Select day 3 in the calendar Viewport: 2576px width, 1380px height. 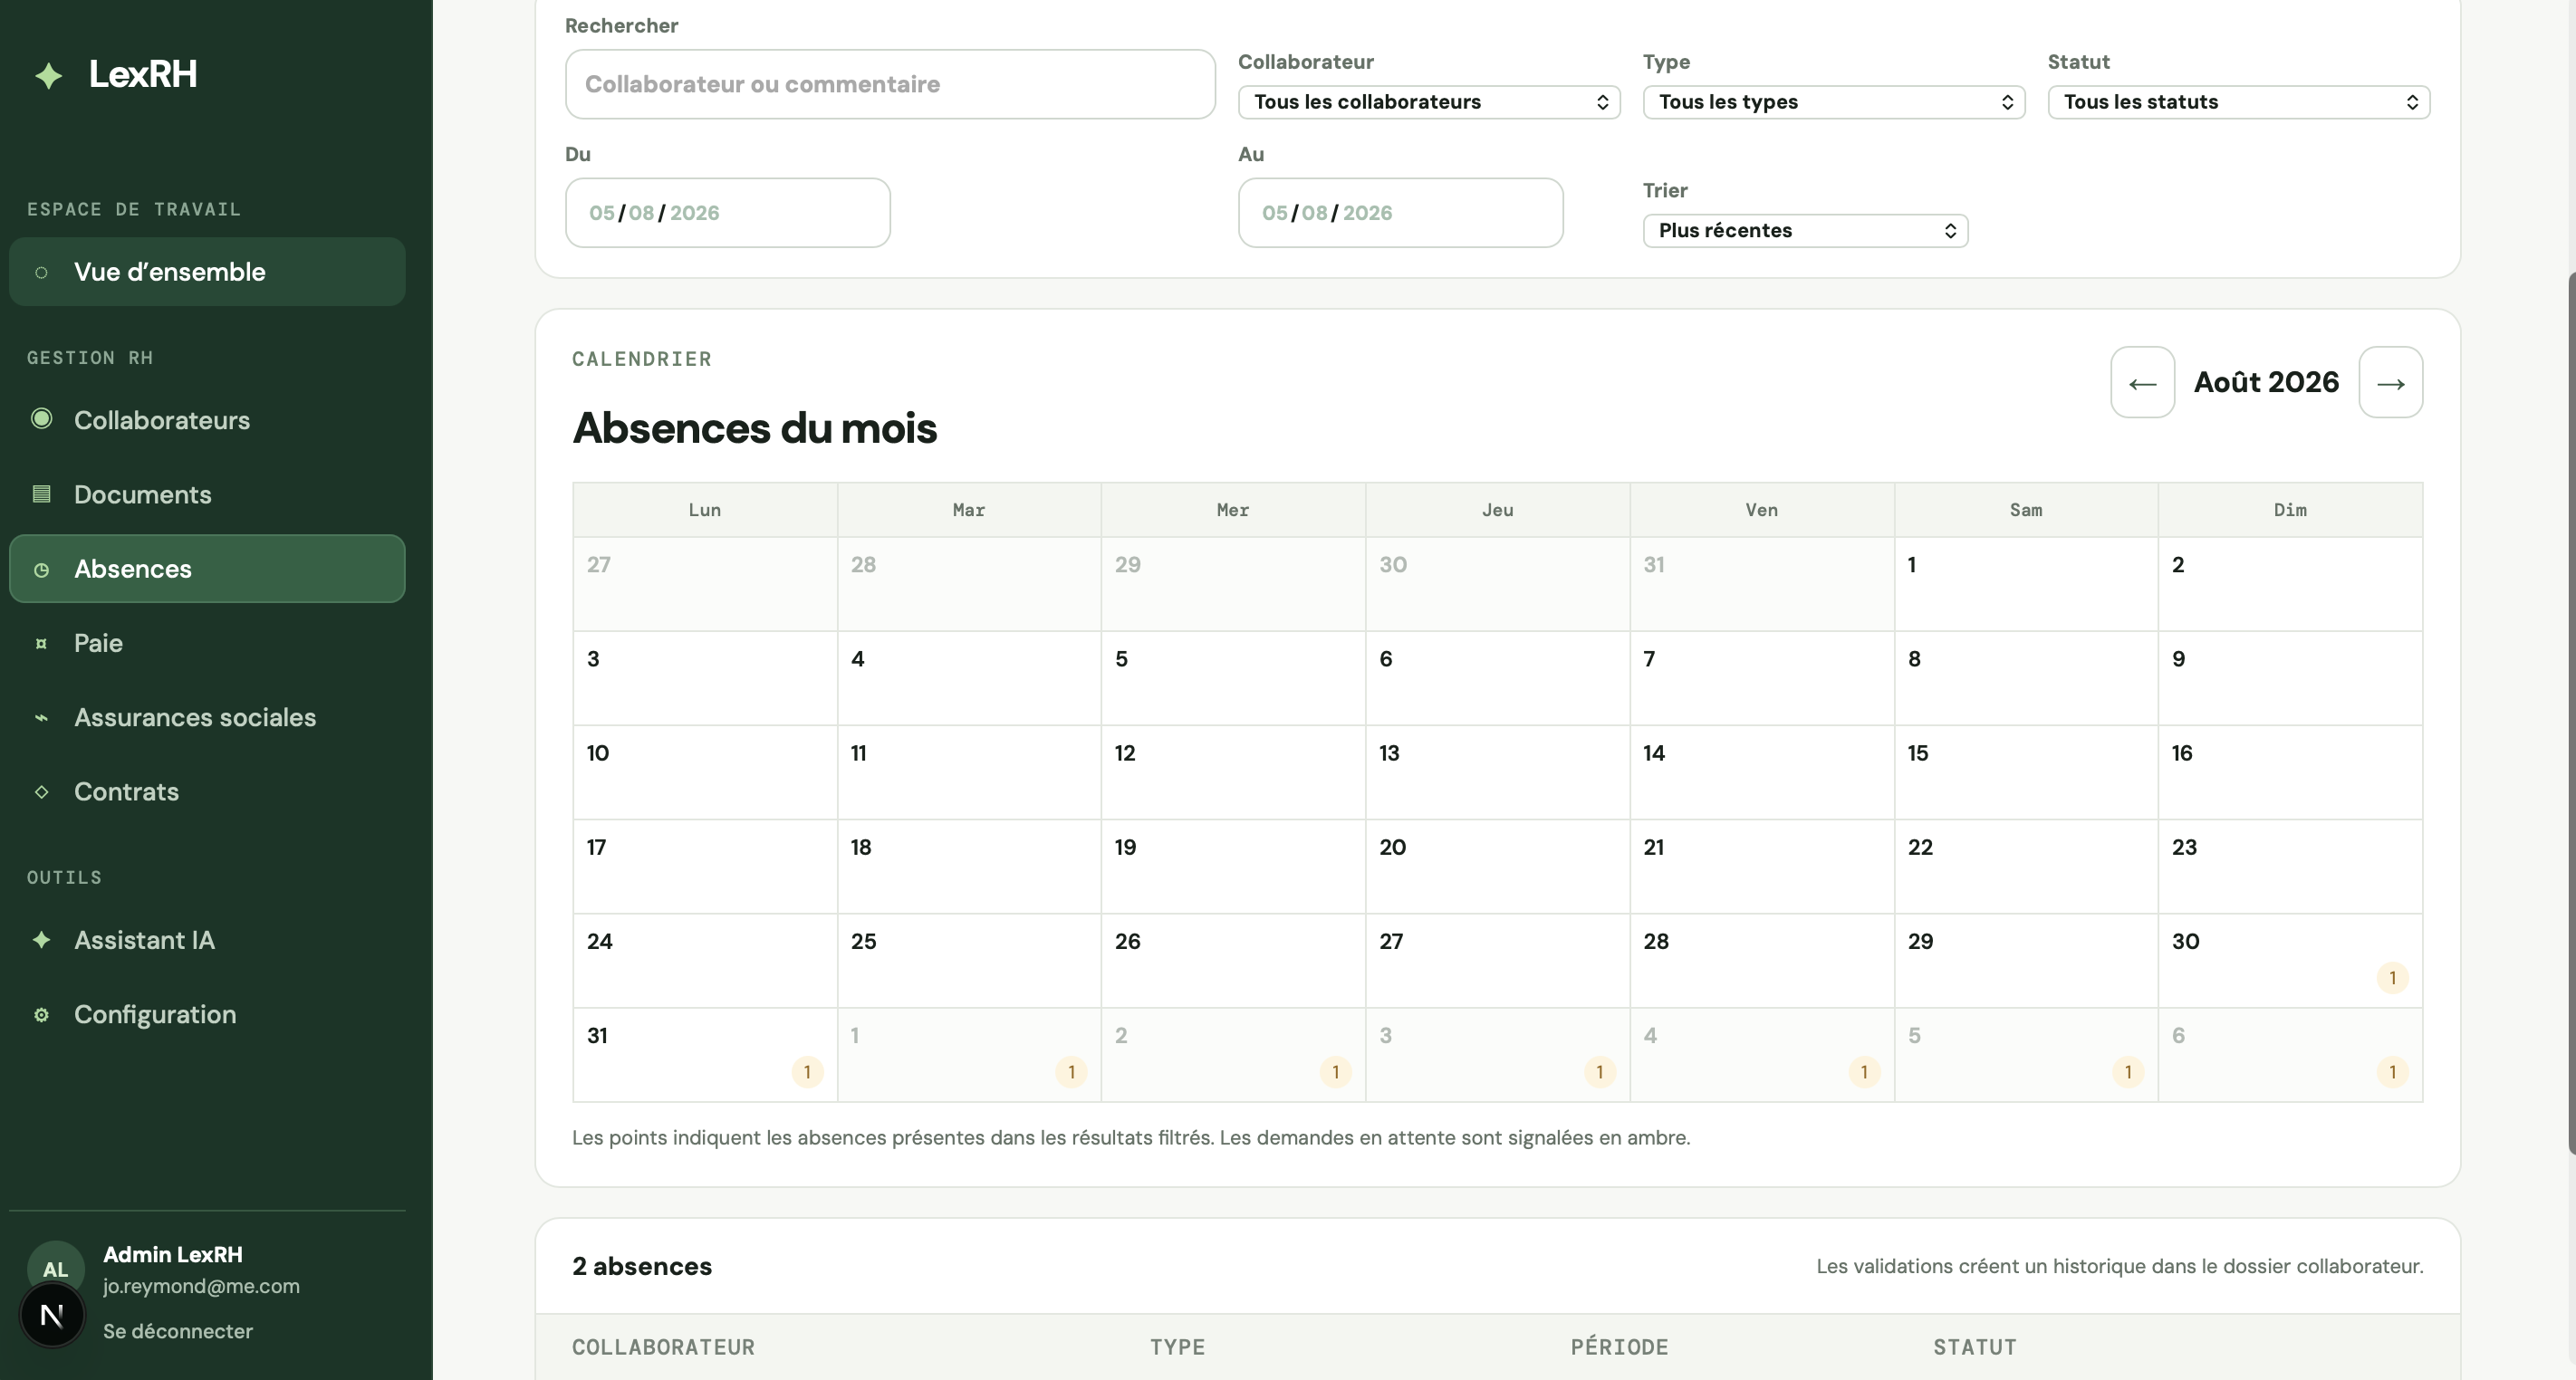coord(705,678)
